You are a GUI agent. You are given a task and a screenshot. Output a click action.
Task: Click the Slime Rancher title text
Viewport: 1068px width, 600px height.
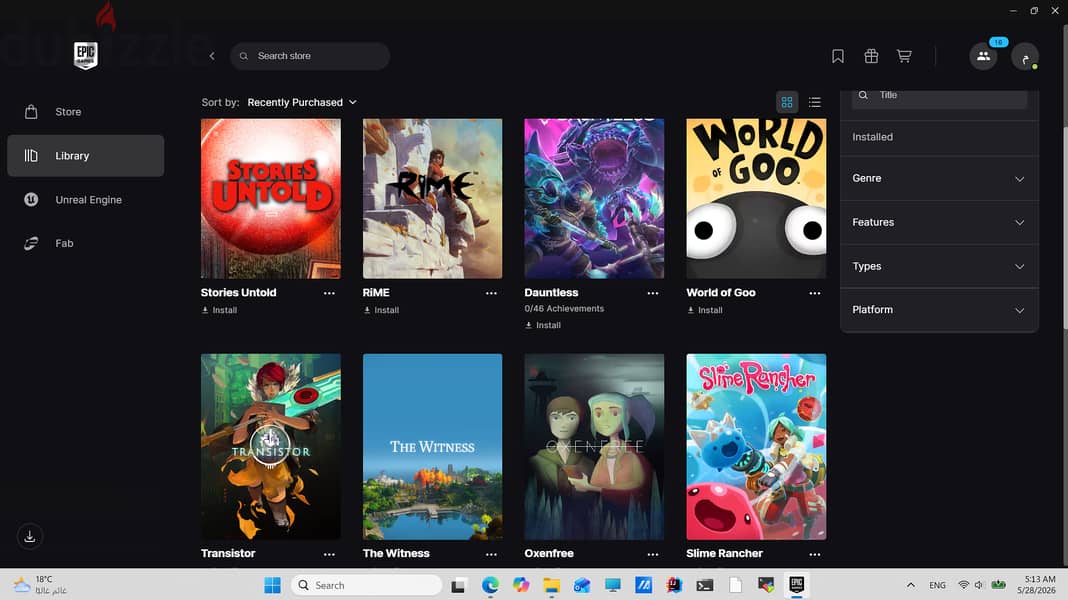[x=724, y=554]
